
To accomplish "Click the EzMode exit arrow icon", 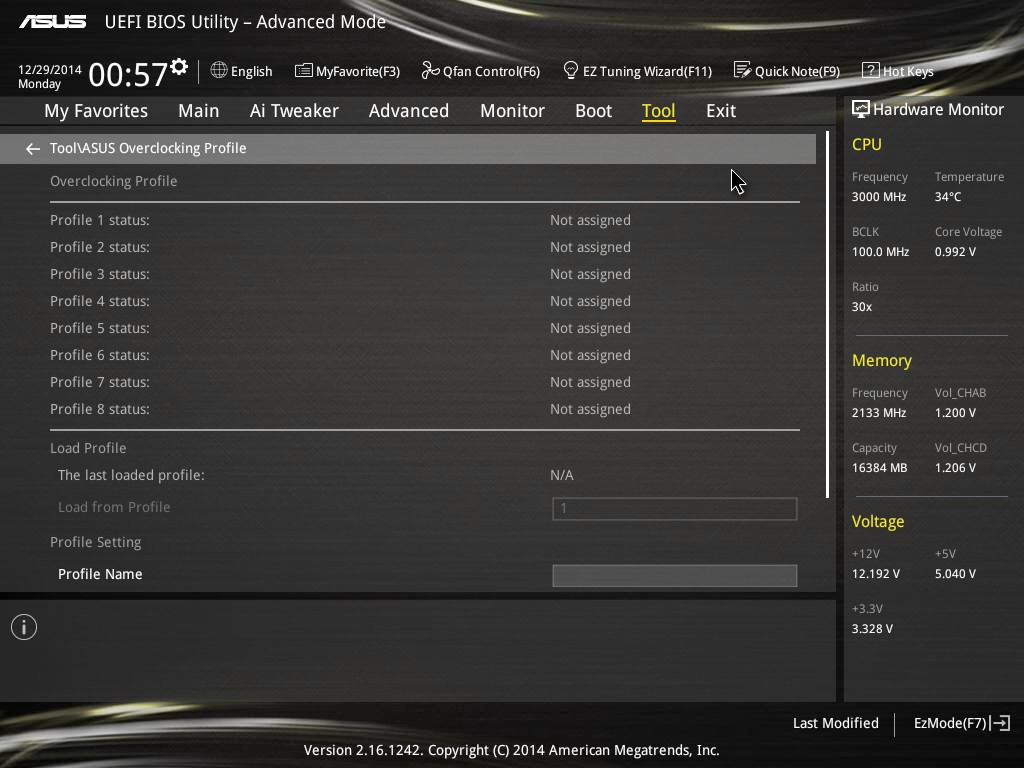I will 1000,723.
